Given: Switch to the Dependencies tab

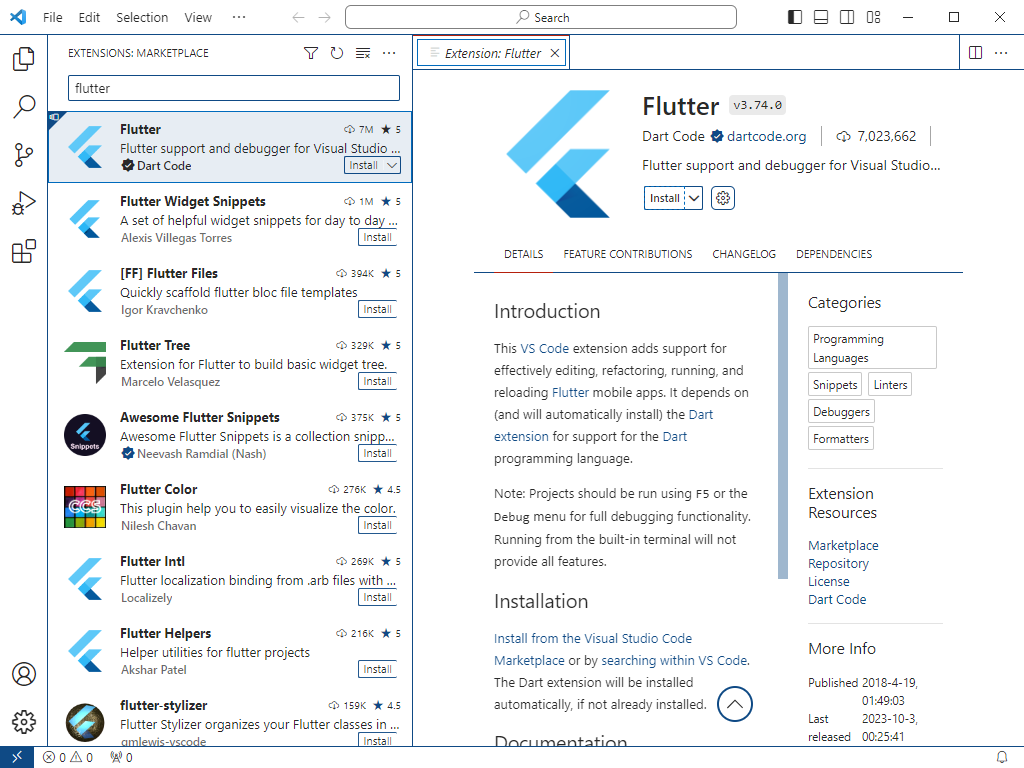Looking at the screenshot, I should pyautogui.click(x=834, y=254).
